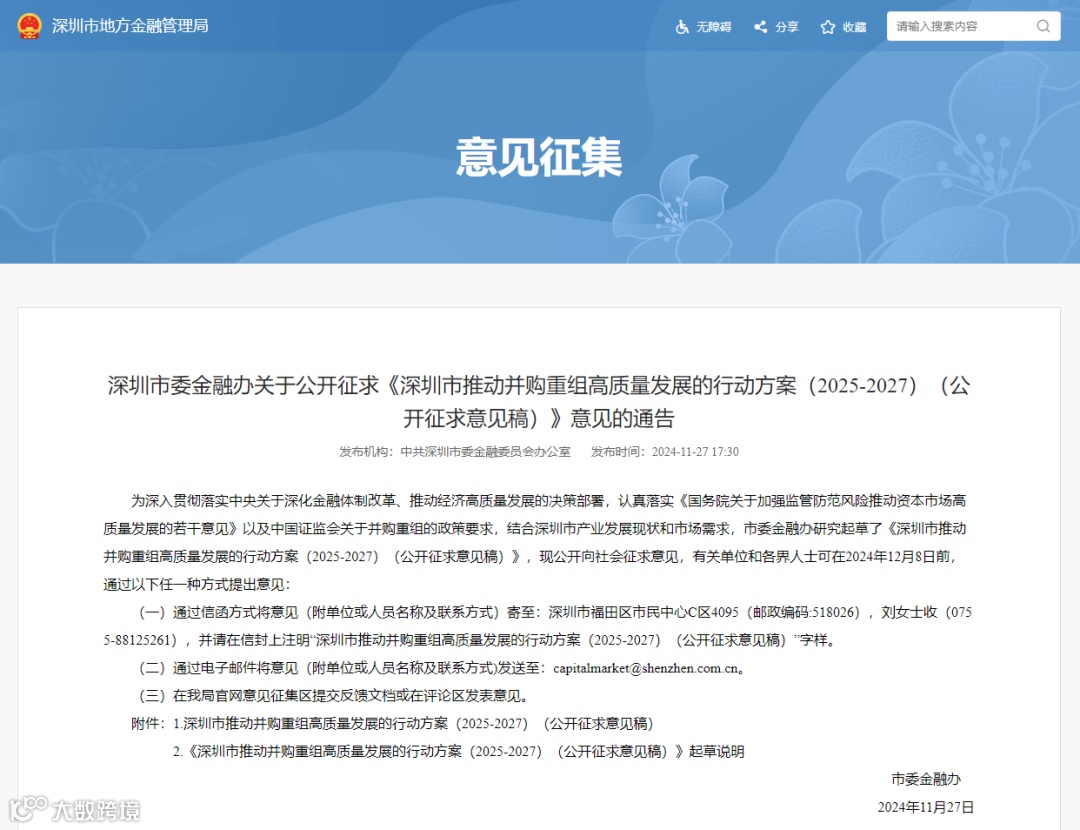This screenshot has height=830, width=1080.
Task: Click the 意见征集 banner heading
Action: [539, 157]
